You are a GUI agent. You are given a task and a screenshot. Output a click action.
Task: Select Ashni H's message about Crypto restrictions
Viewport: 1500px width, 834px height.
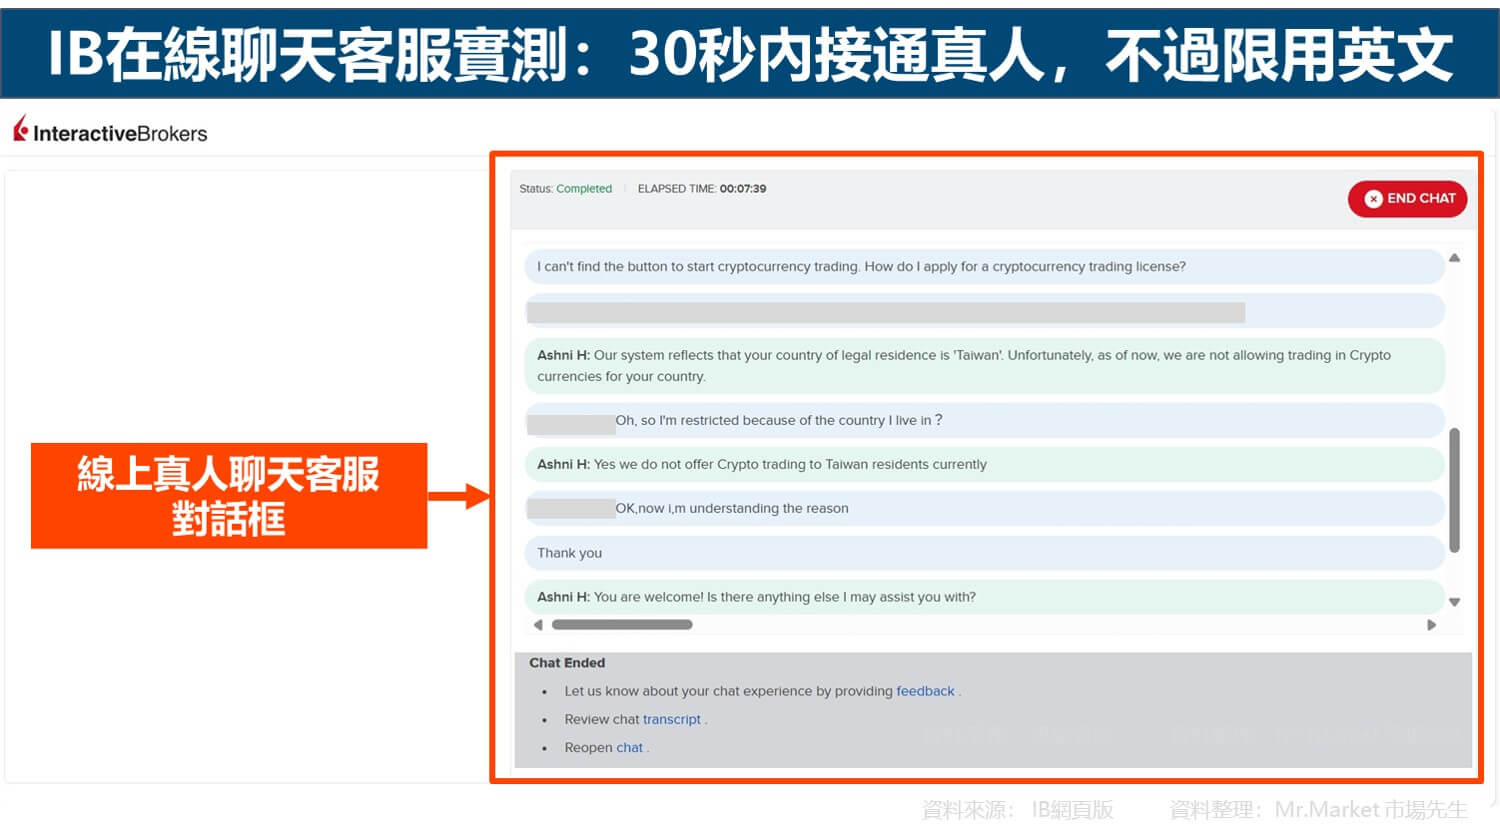pyautogui.click(x=980, y=364)
